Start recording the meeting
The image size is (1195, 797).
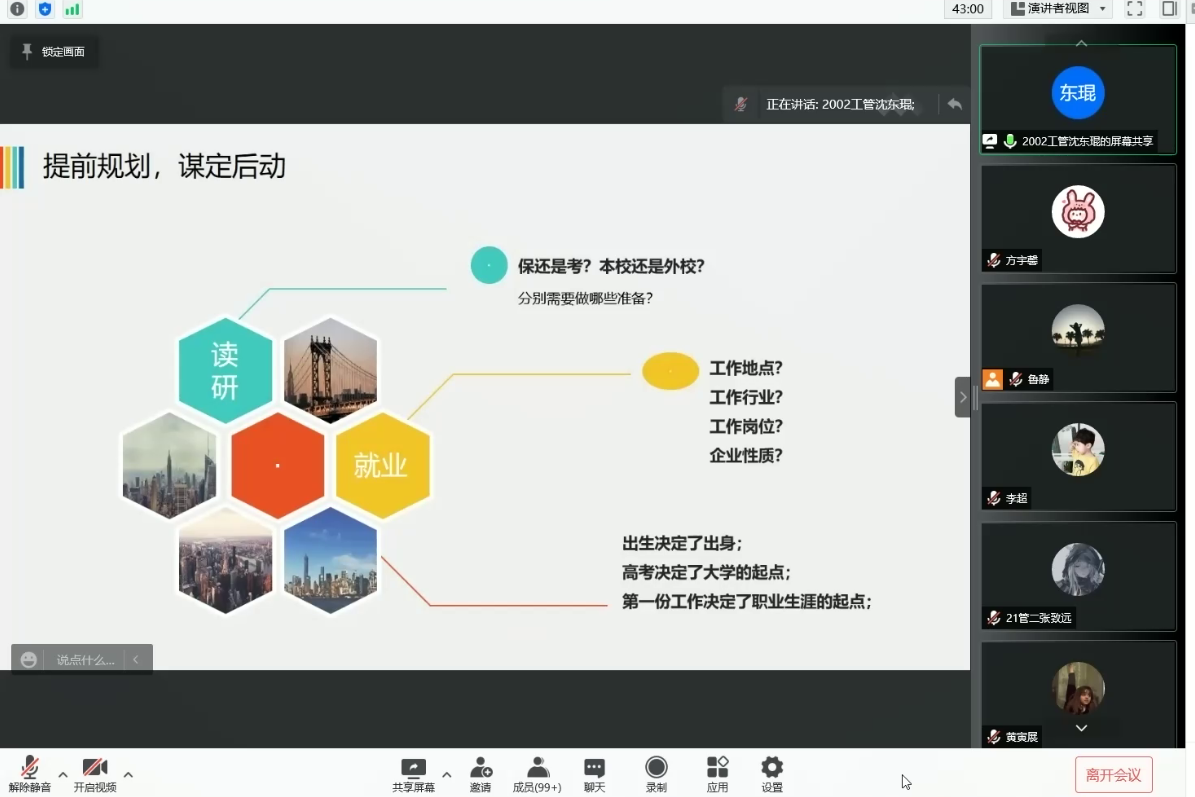pyautogui.click(x=656, y=768)
